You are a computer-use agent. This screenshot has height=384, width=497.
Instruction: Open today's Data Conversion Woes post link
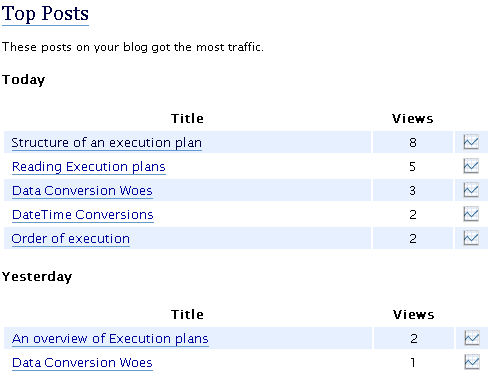click(x=82, y=191)
